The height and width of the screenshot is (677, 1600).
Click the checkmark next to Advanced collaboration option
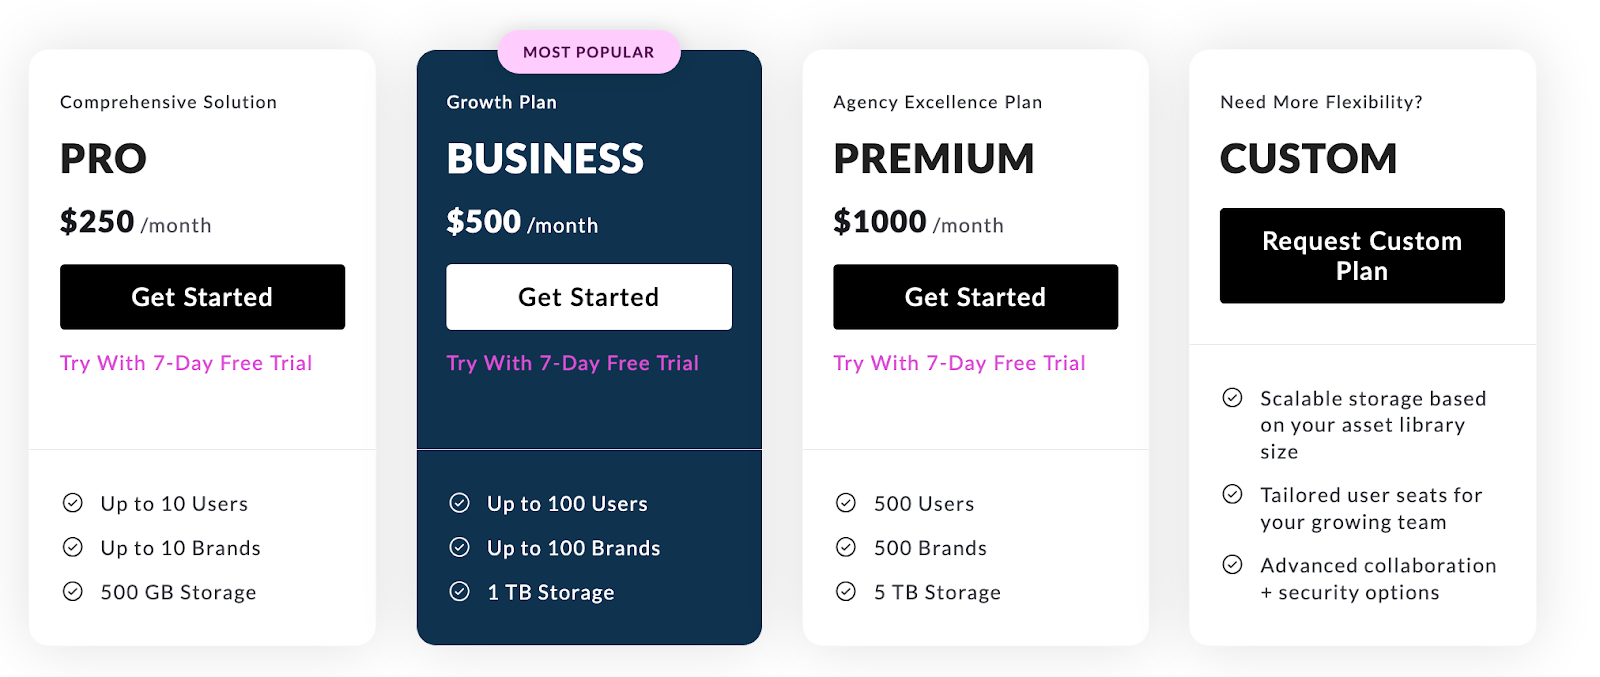1233,565
